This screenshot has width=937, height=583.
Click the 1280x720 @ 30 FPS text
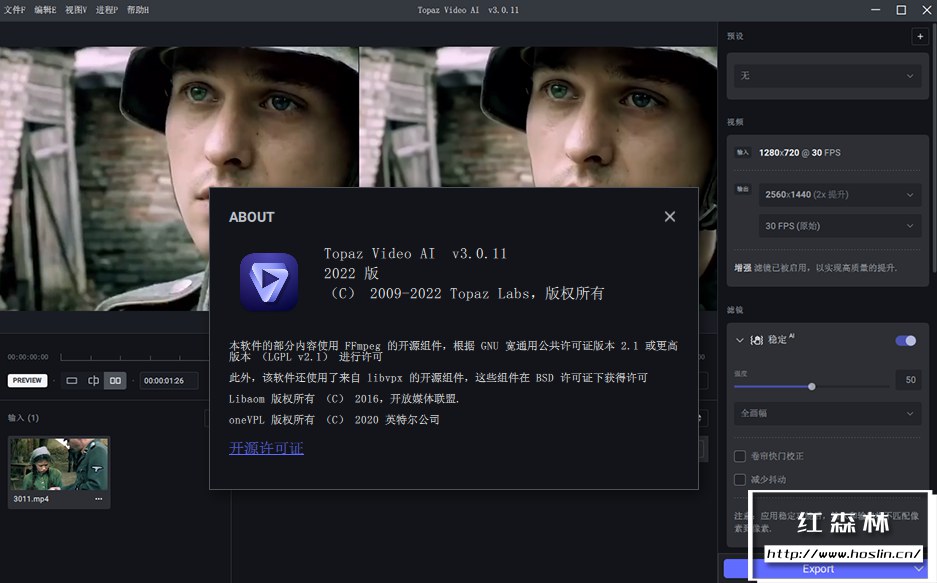click(x=800, y=153)
